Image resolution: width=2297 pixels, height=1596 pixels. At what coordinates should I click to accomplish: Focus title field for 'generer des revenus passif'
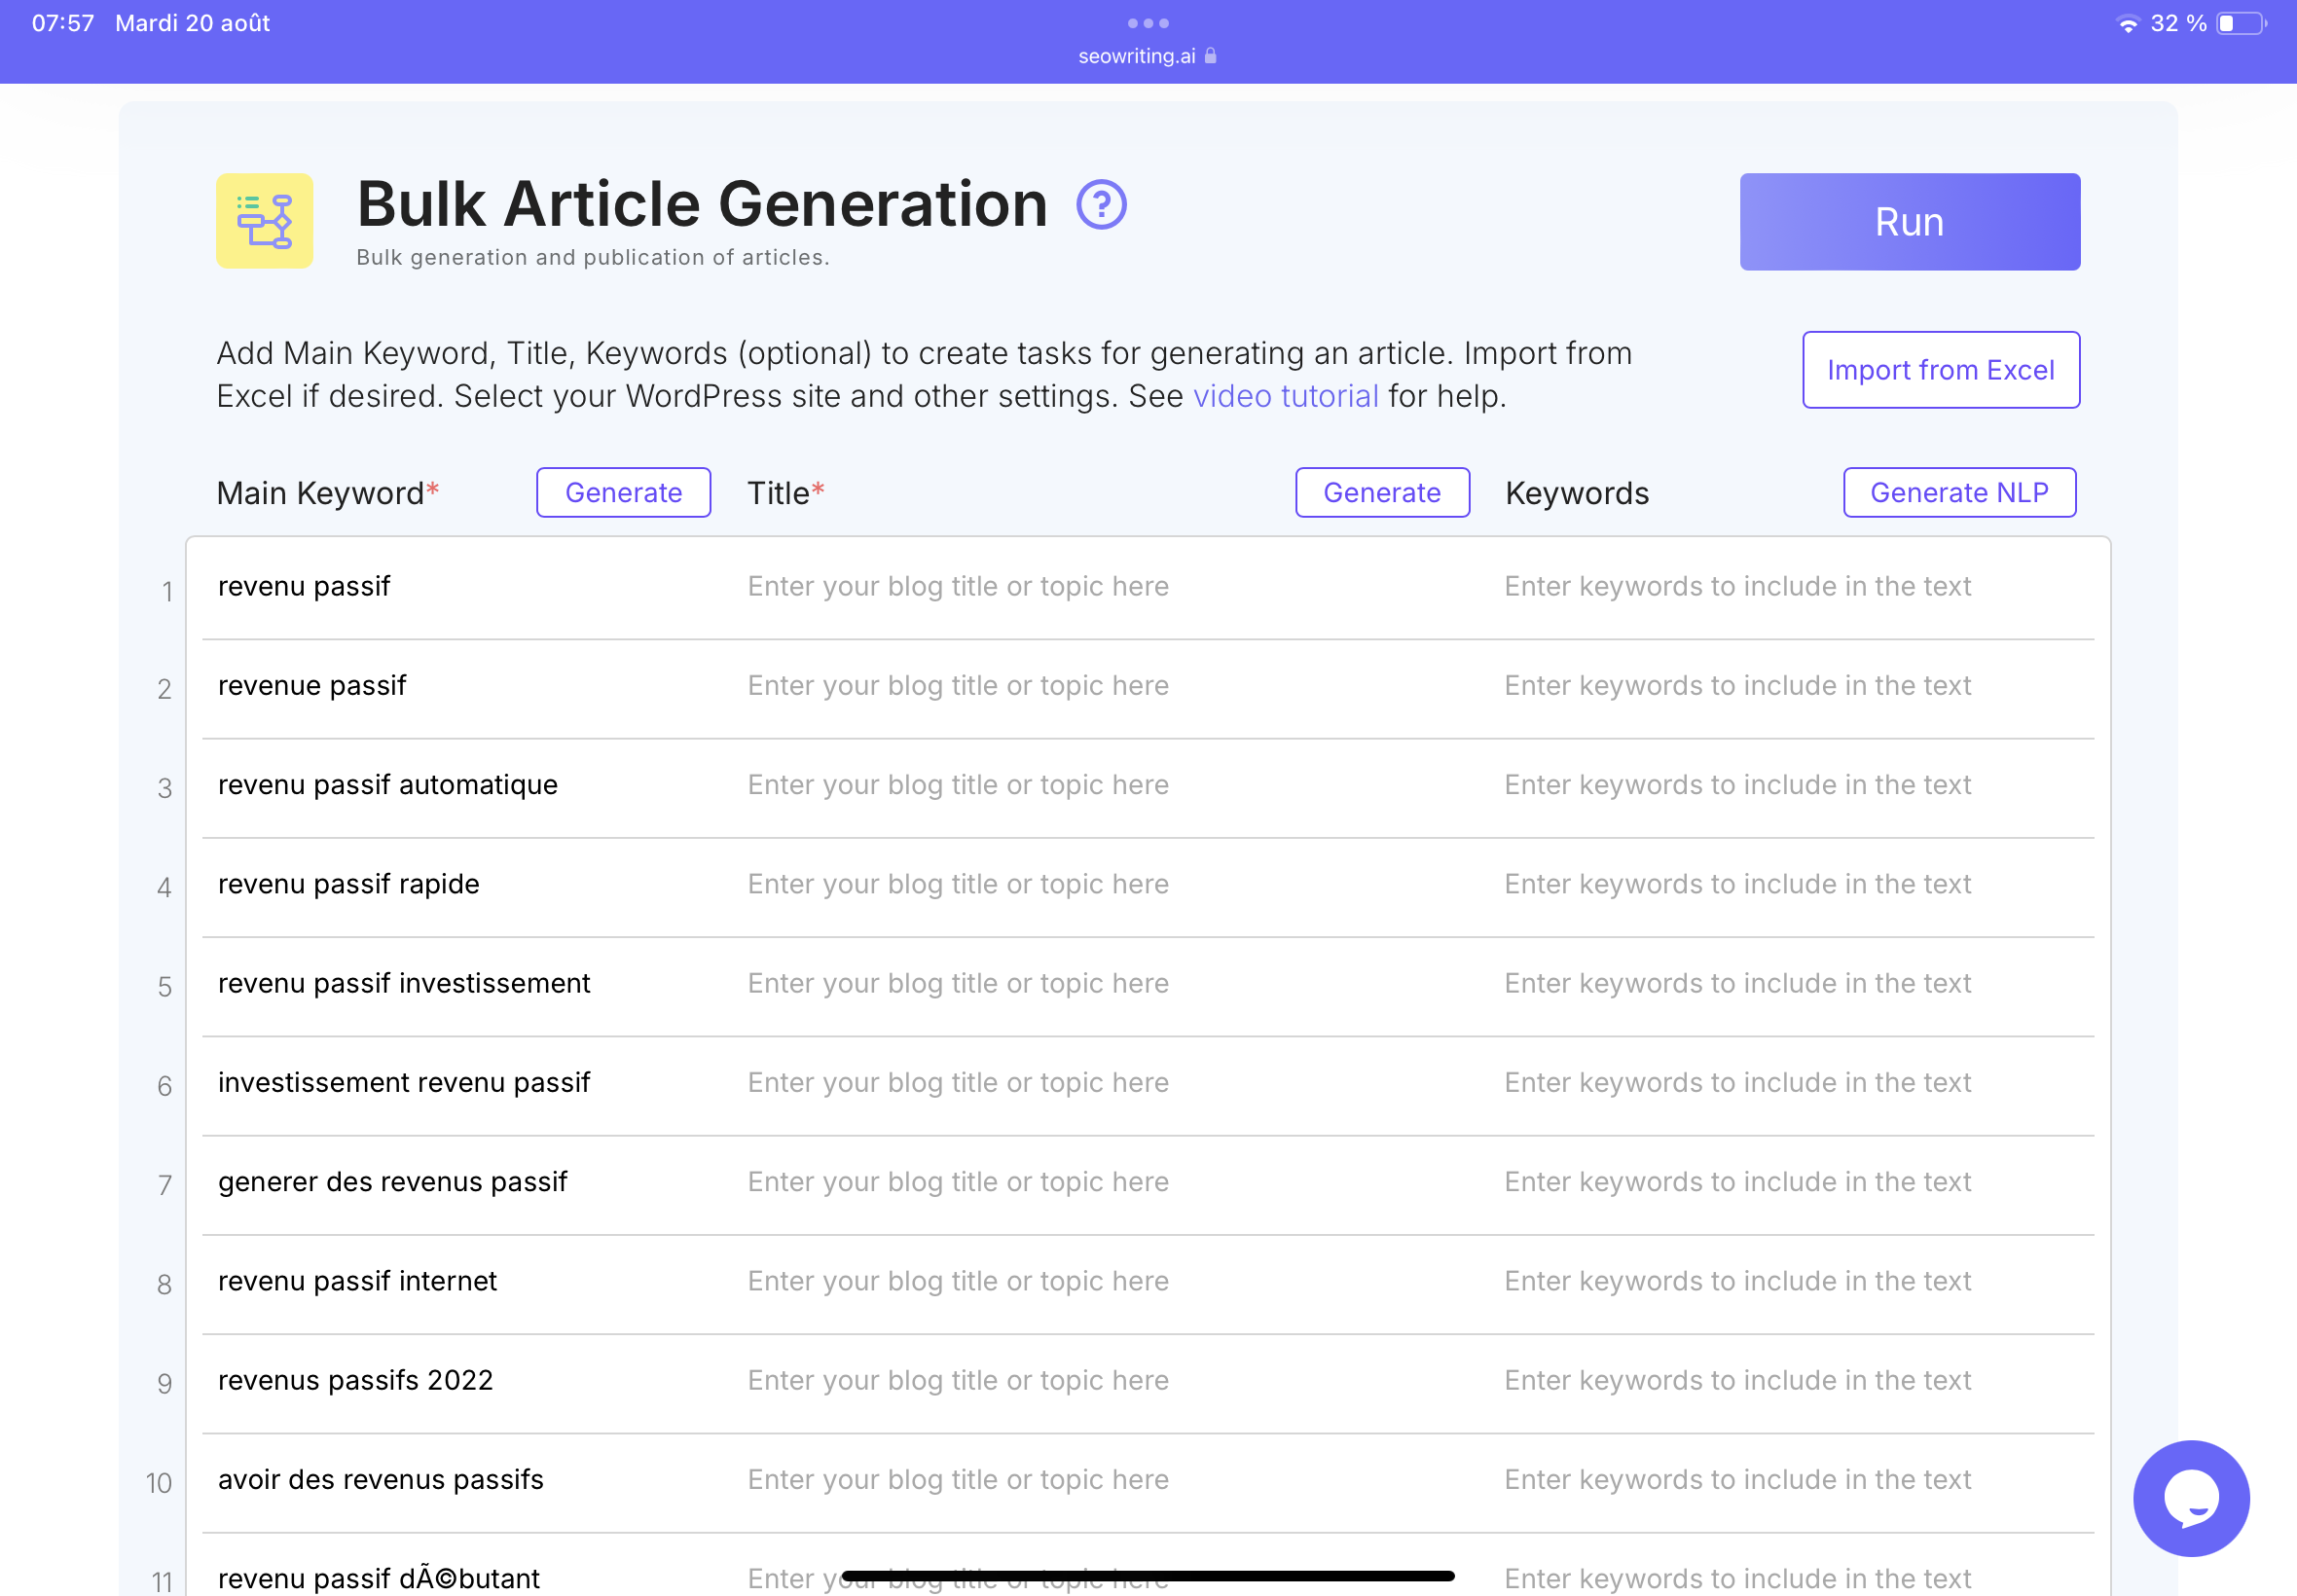tap(1110, 1181)
